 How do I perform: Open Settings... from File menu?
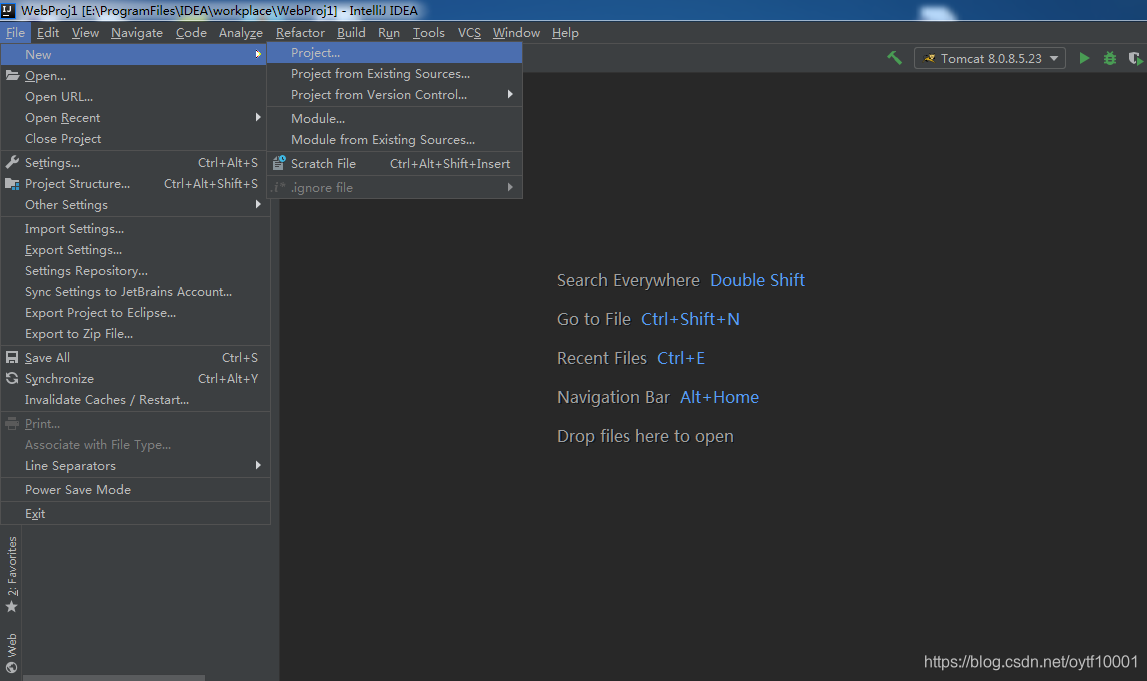[x=135, y=162]
